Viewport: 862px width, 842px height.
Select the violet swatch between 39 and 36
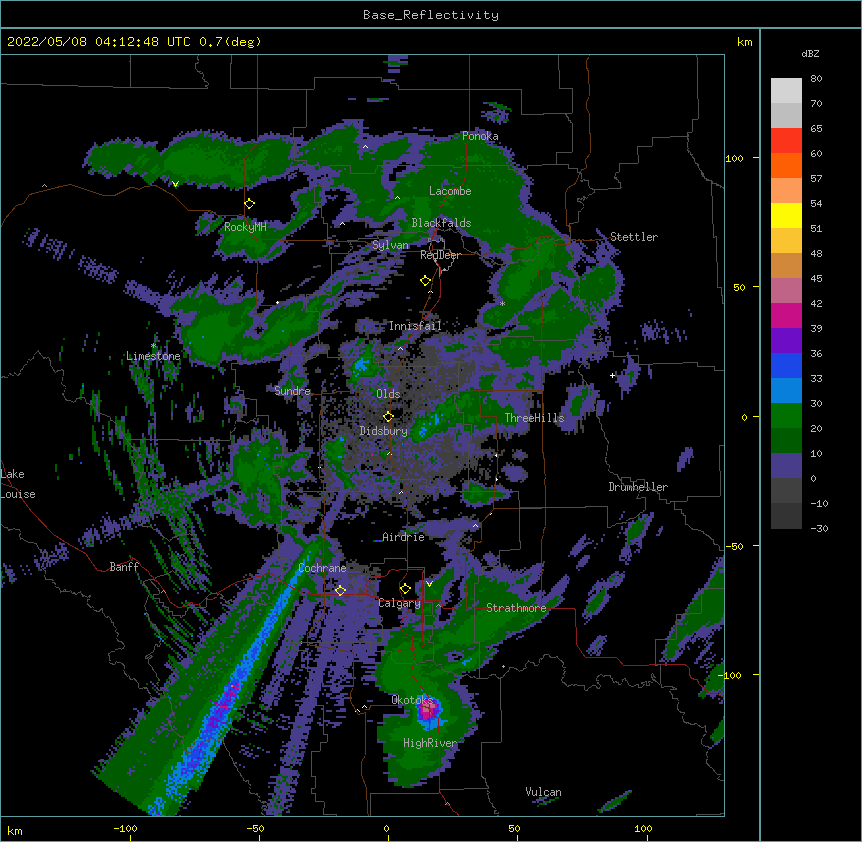pyautogui.click(x=786, y=341)
